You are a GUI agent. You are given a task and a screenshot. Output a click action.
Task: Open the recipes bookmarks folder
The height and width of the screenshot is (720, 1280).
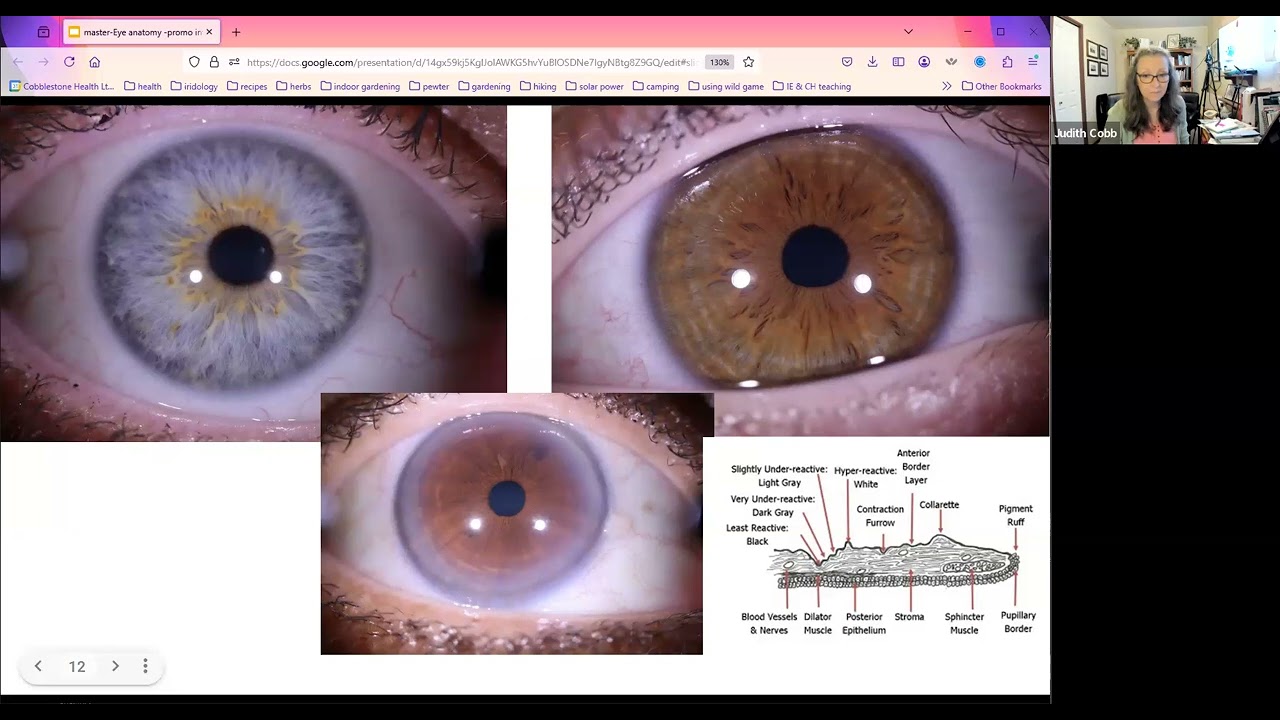(247, 86)
